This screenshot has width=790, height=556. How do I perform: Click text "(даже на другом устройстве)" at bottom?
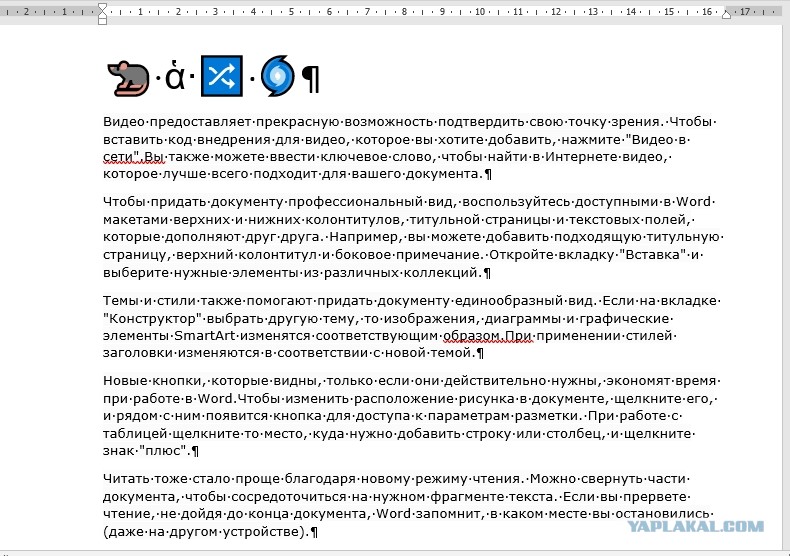click(x=206, y=532)
